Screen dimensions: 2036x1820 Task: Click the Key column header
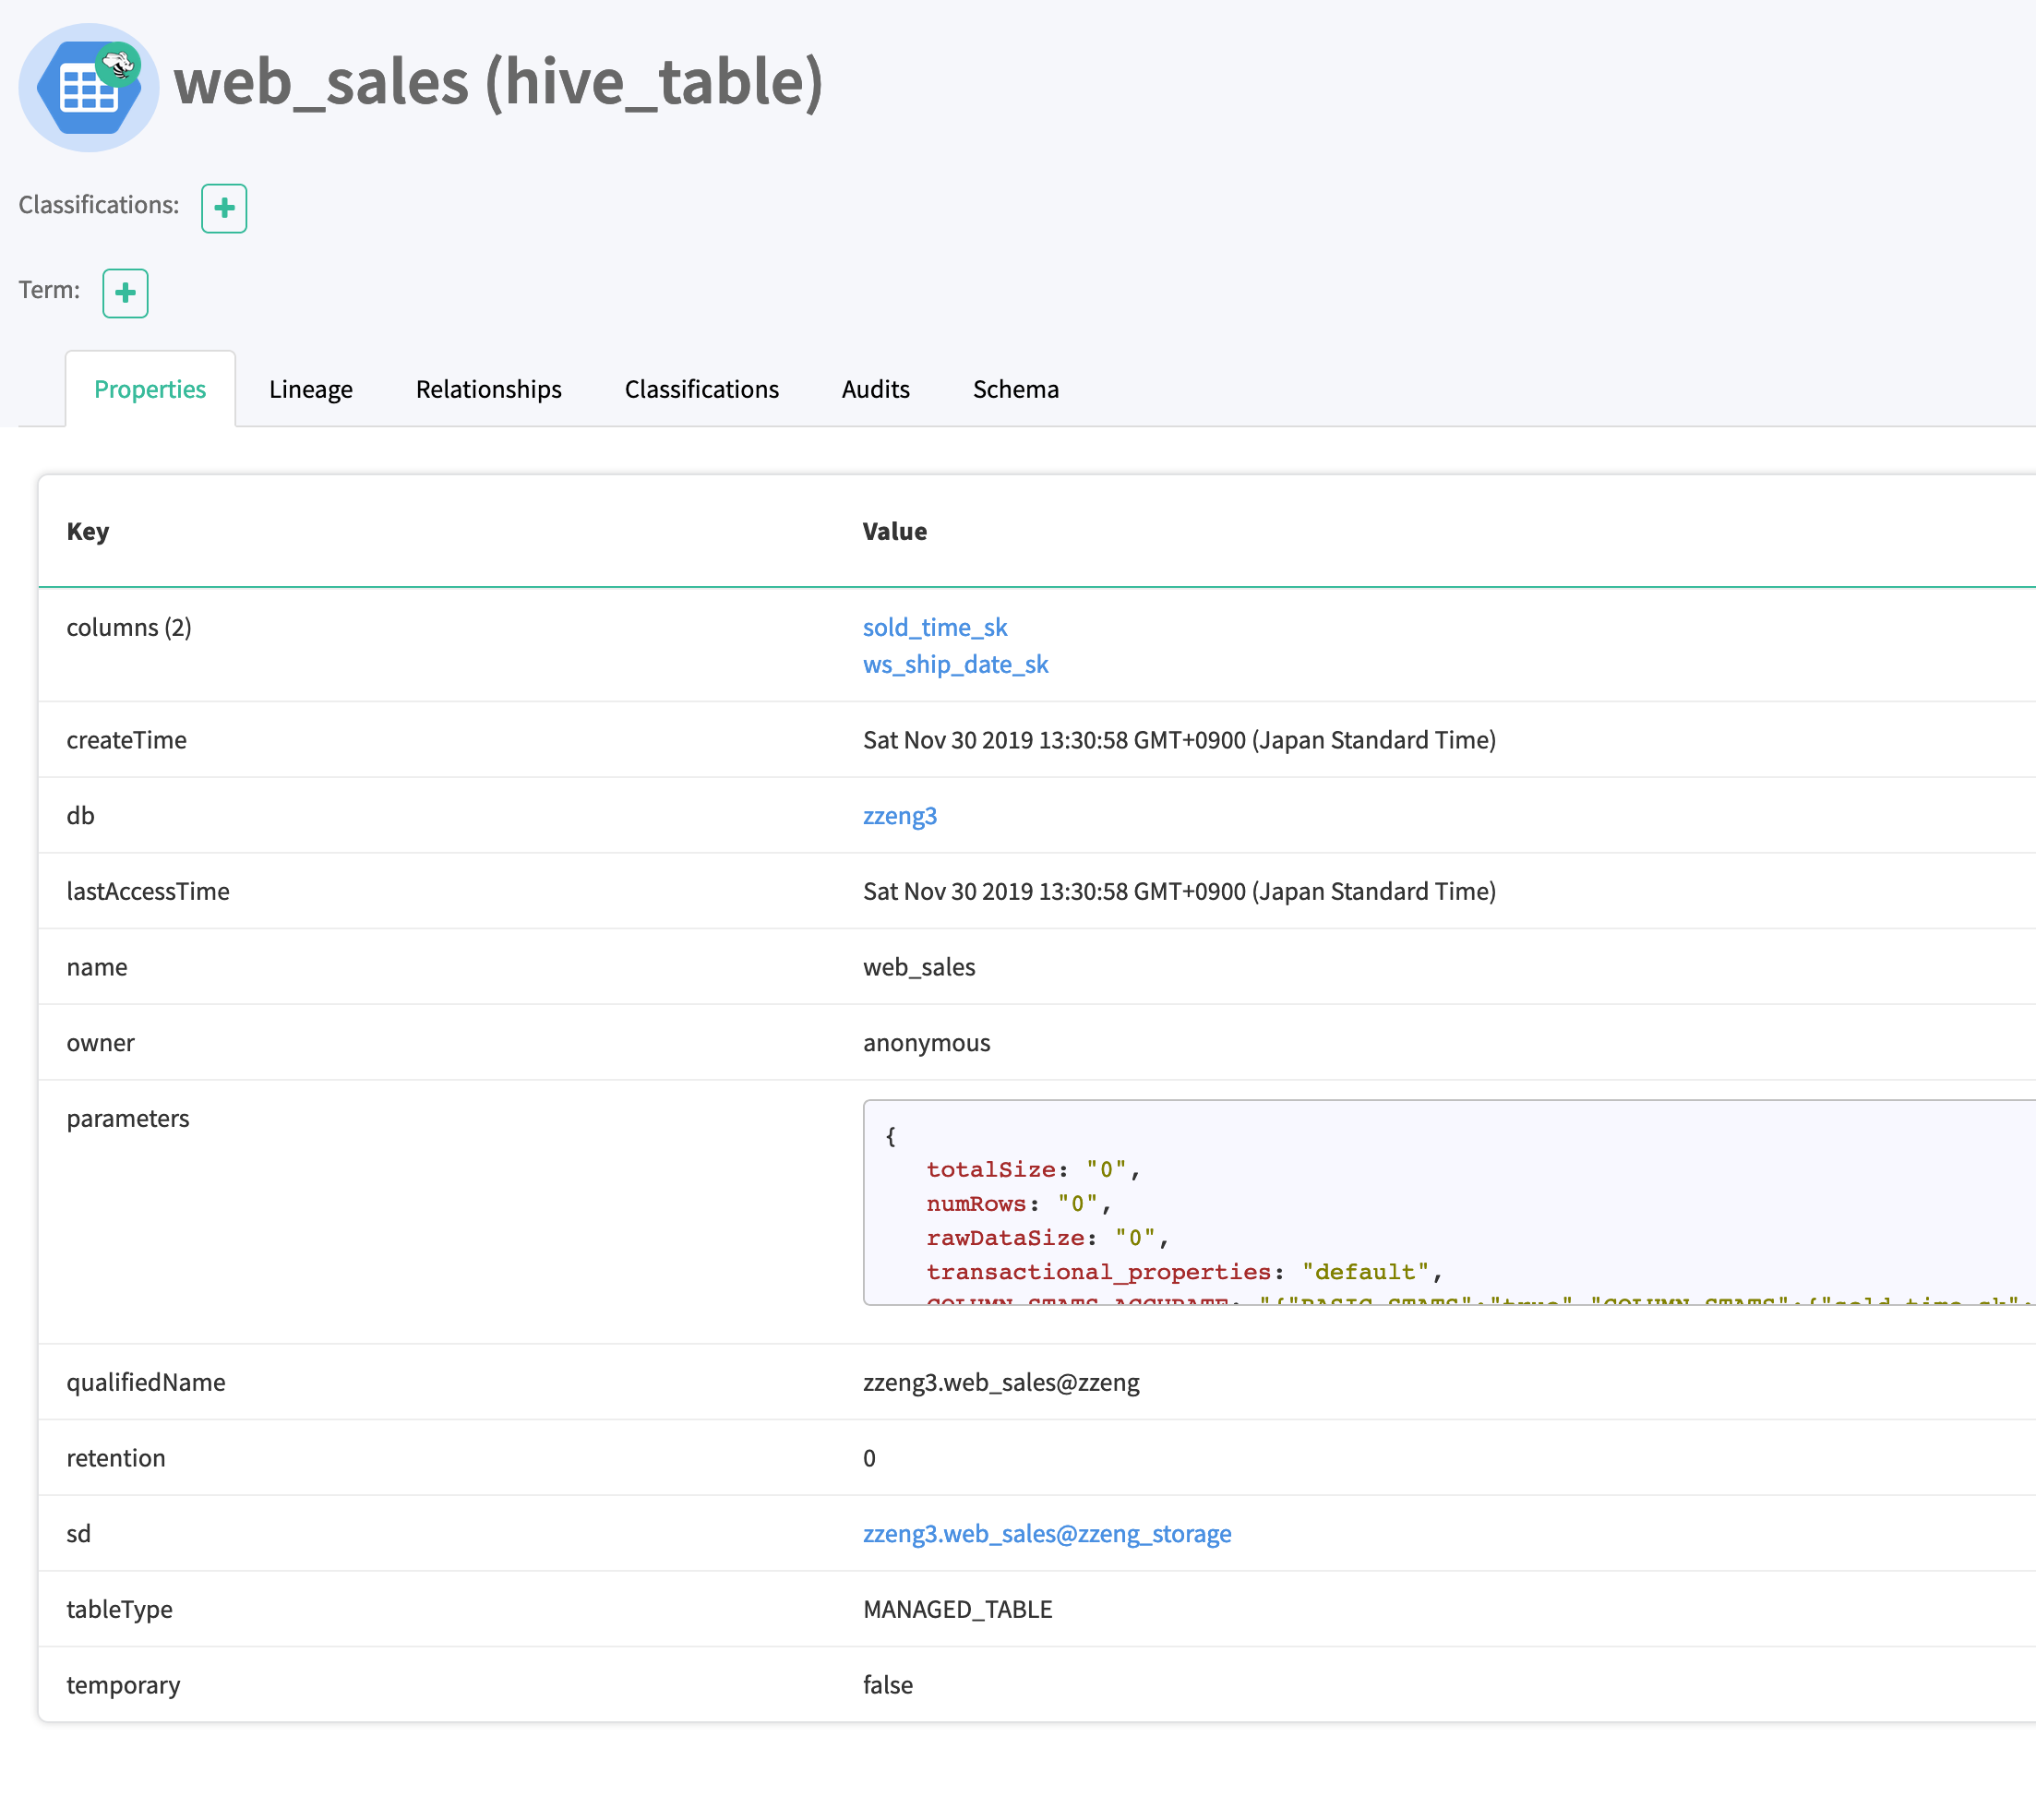click(88, 531)
